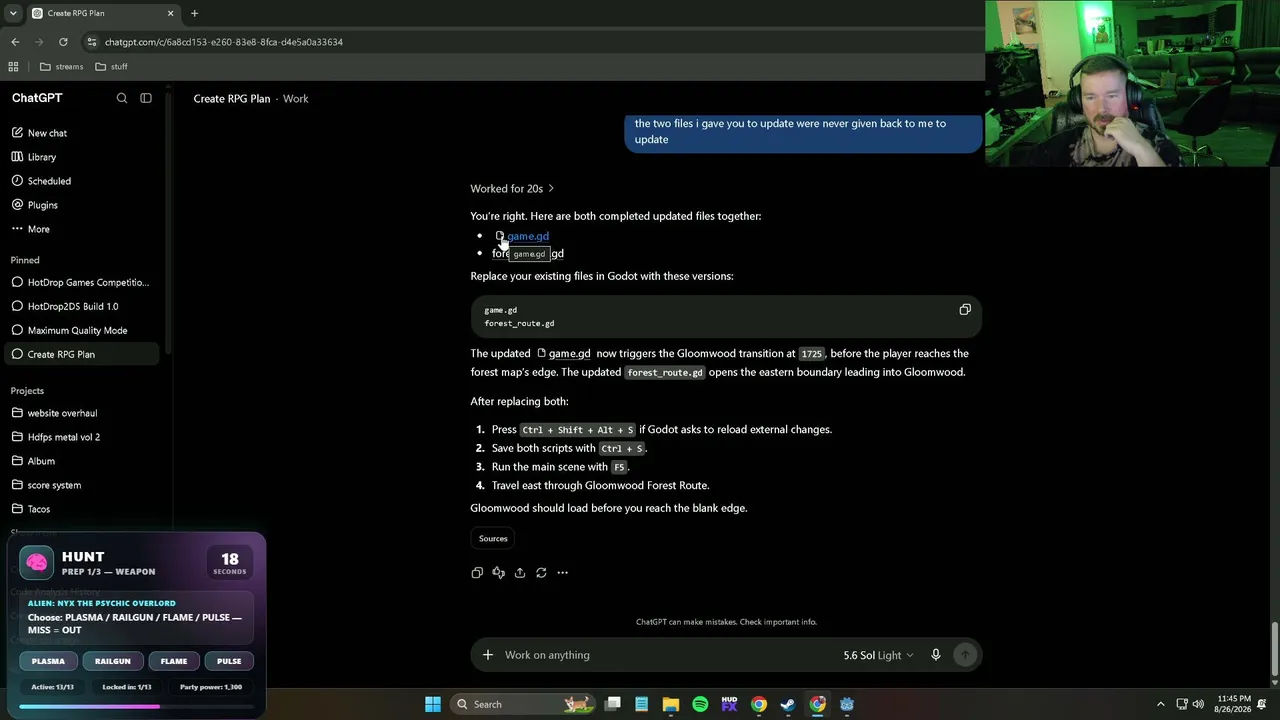This screenshot has height=720, width=1280.
Task: Share the assistant response
Action: [520, 573]
